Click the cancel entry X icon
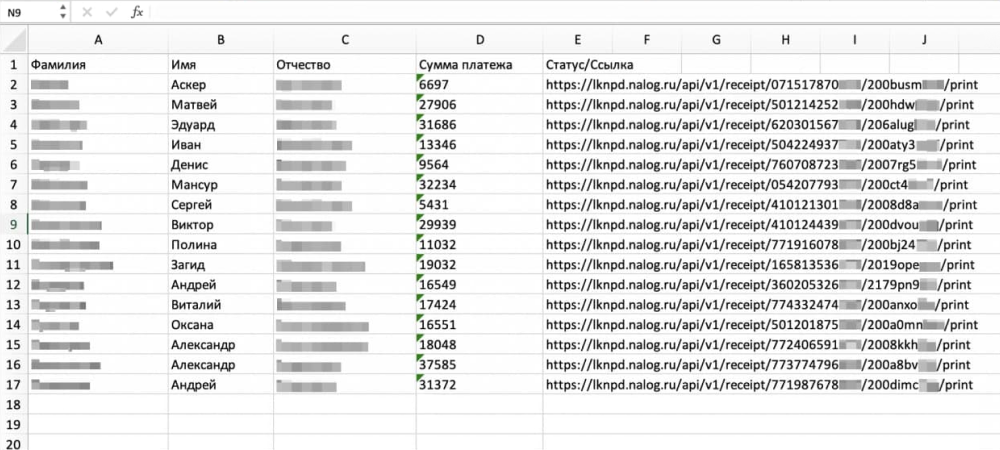 [87, 12]
